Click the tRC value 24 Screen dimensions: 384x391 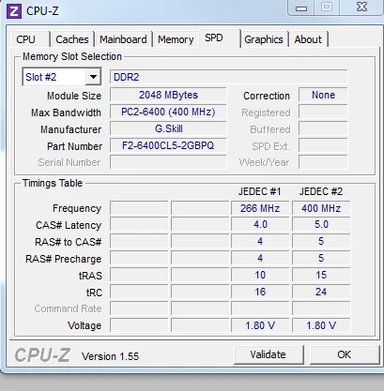(x=321, y=292)
